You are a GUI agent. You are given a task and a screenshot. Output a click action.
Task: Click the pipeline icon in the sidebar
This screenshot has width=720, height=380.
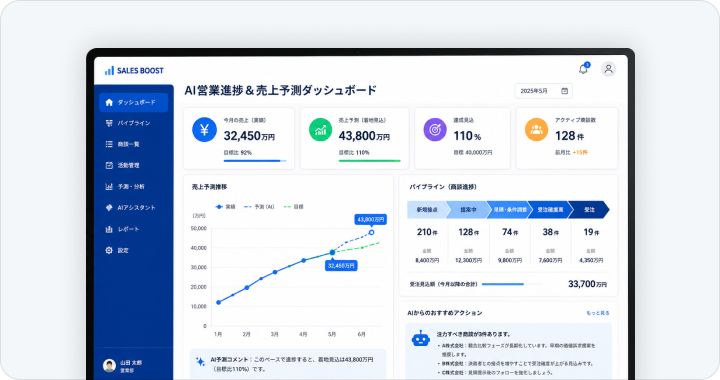[x=109, y=123]
